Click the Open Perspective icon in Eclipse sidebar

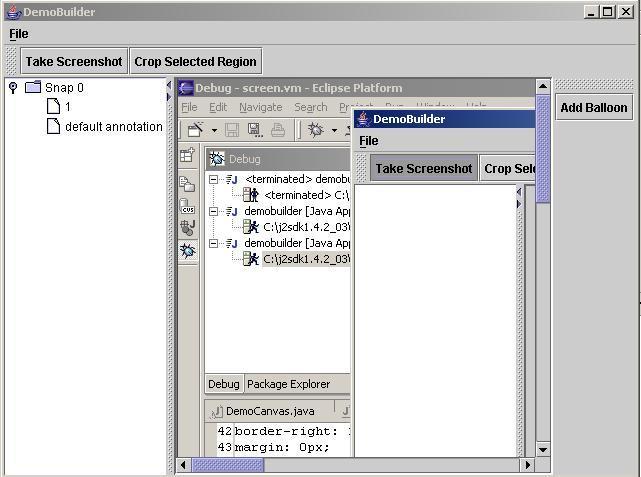(187, 155)
